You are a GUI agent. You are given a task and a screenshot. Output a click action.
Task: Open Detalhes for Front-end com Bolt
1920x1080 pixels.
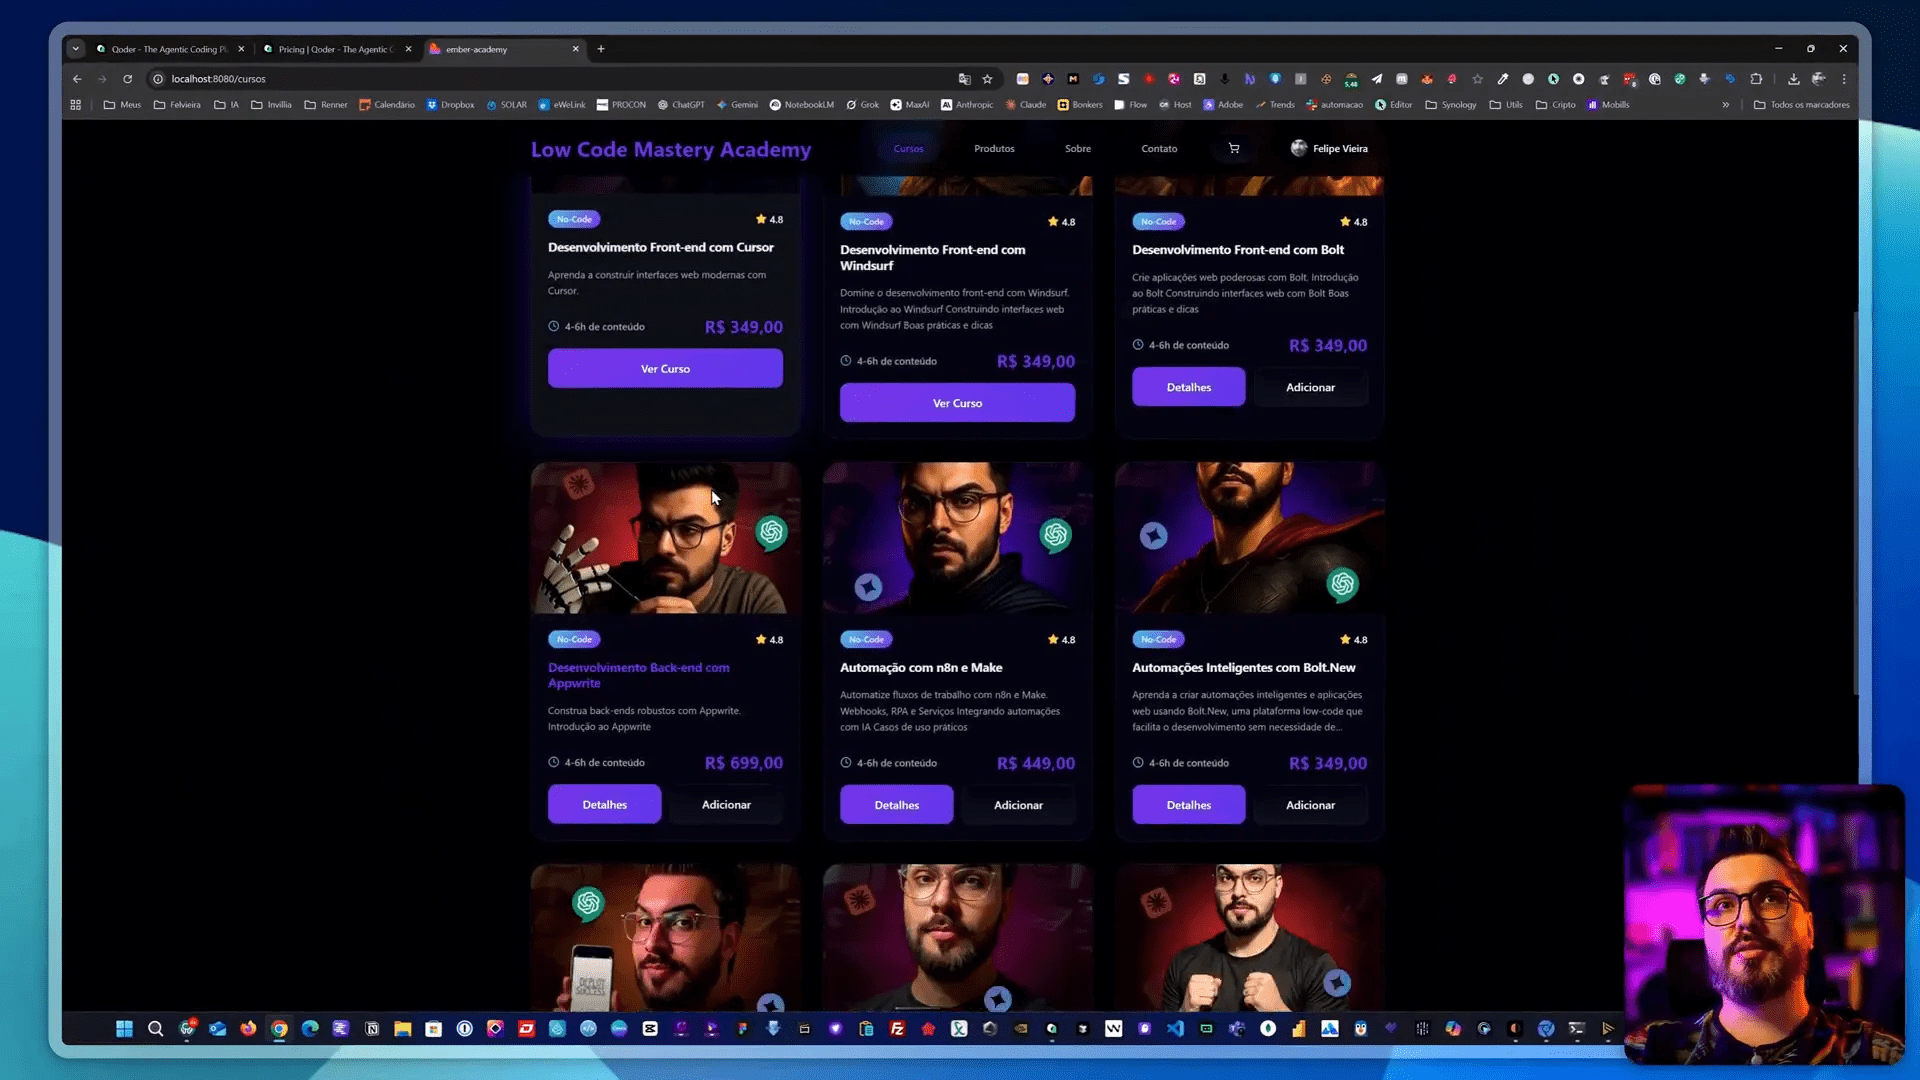coord(1188,387)
